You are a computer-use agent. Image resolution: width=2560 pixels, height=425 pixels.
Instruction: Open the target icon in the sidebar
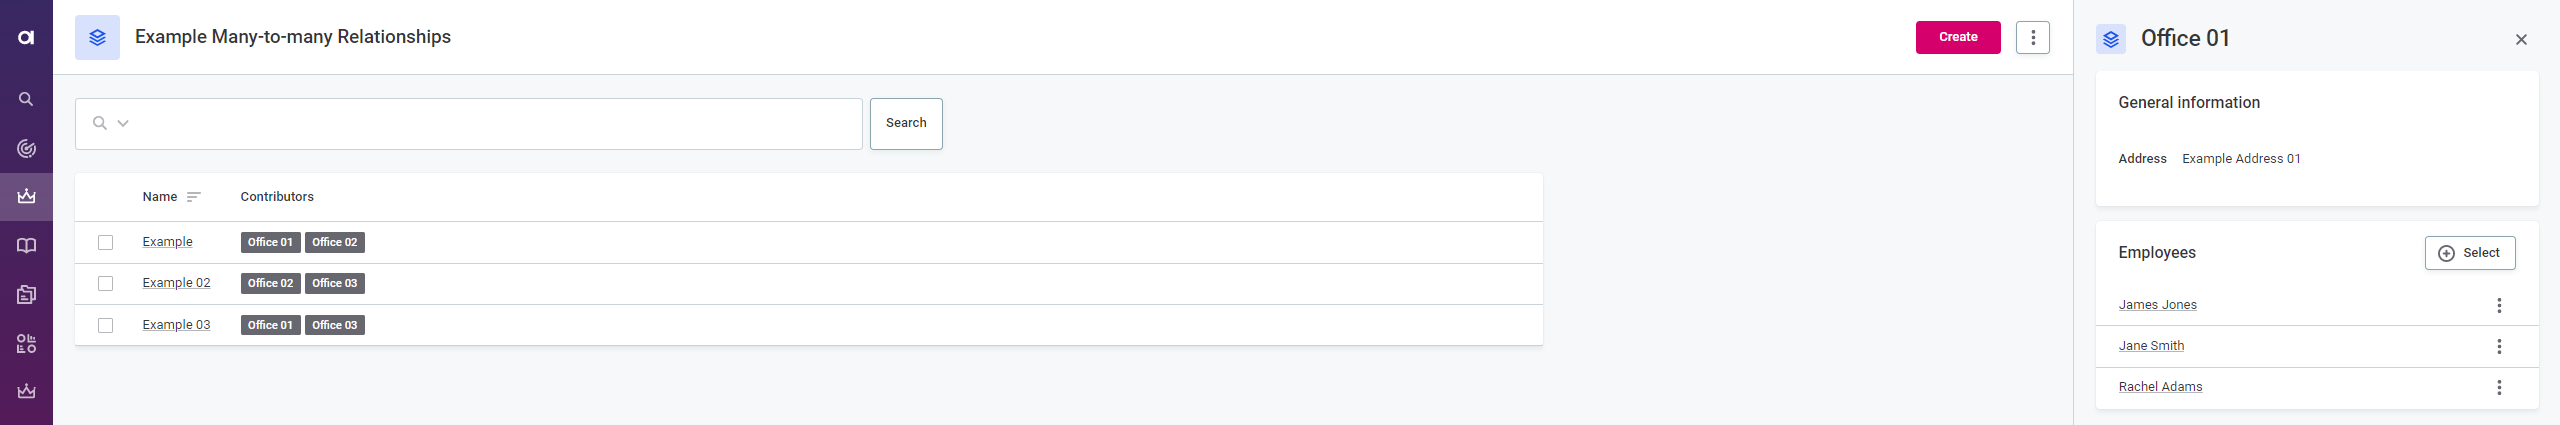pyautogui.click(x=26, y=149)
